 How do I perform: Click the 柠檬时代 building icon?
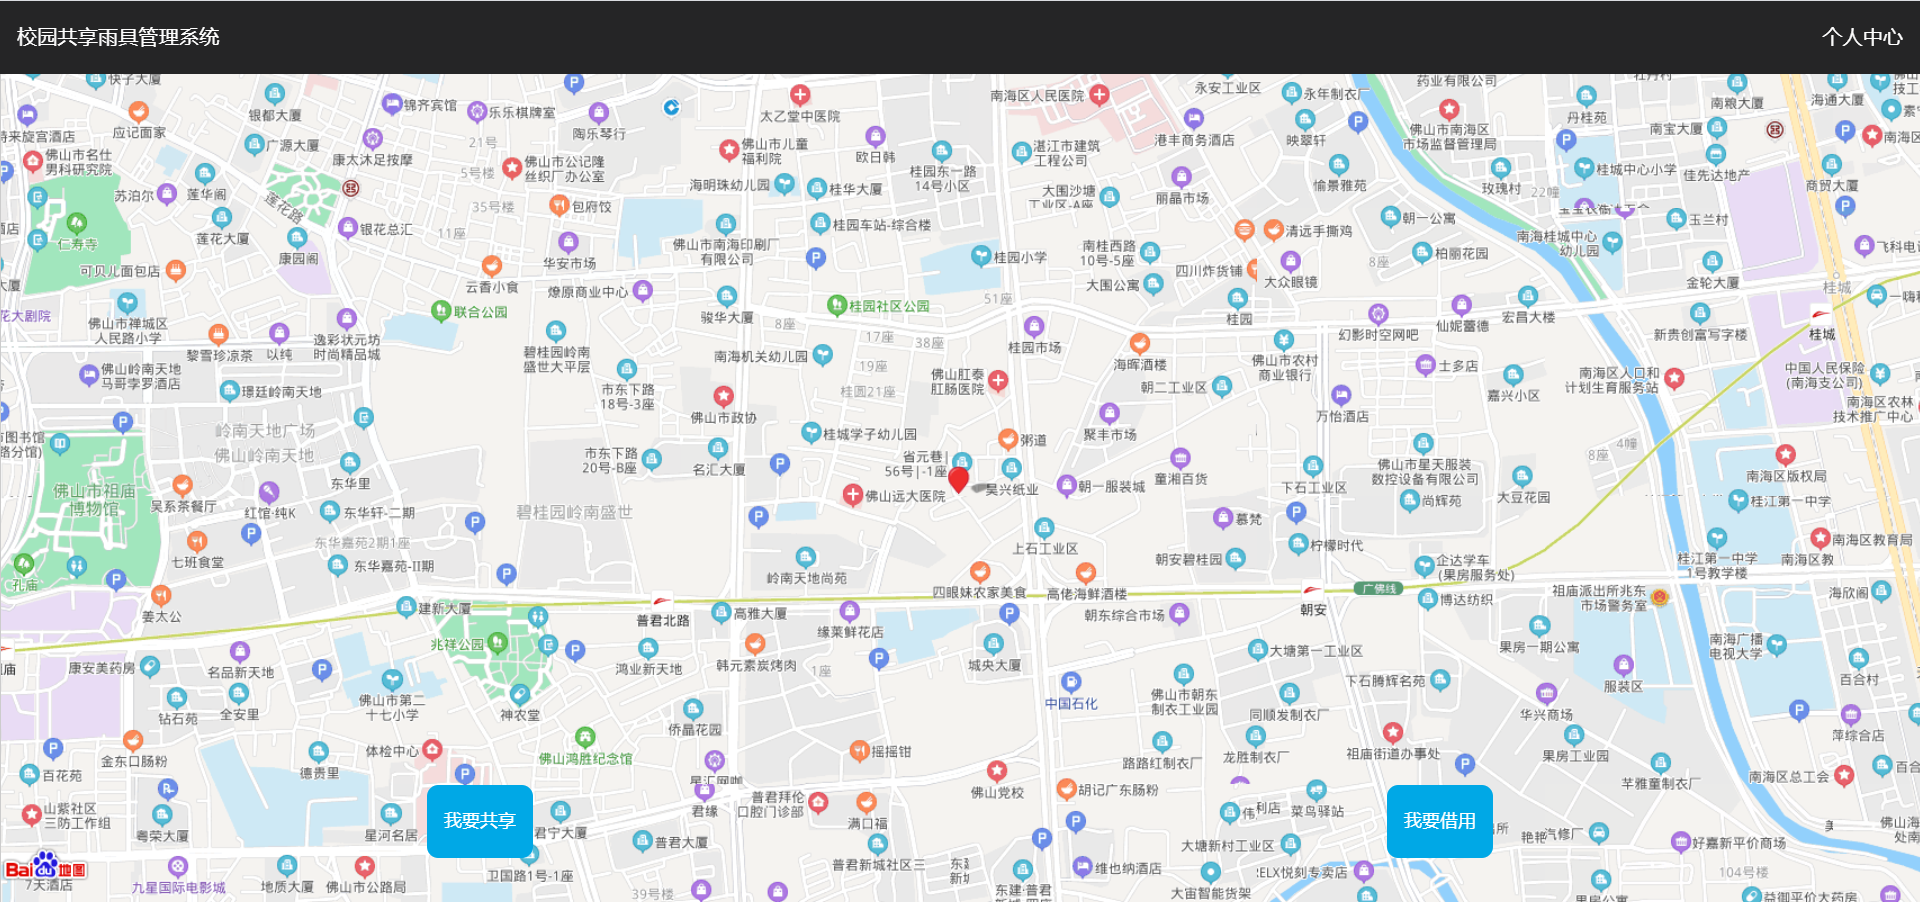click(x=1298, y=544)
